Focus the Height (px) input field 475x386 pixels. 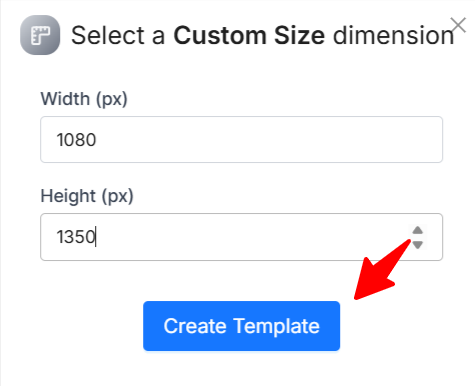point(241,237)
